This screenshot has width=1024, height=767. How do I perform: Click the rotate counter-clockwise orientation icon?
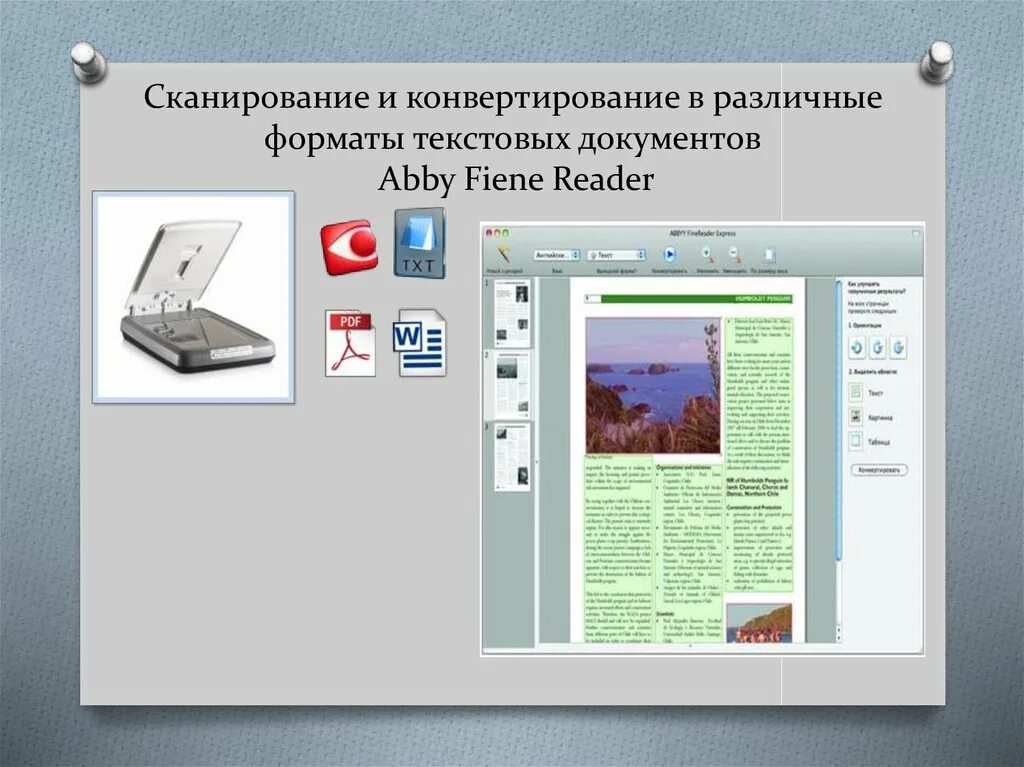click(x=857, y=348)
